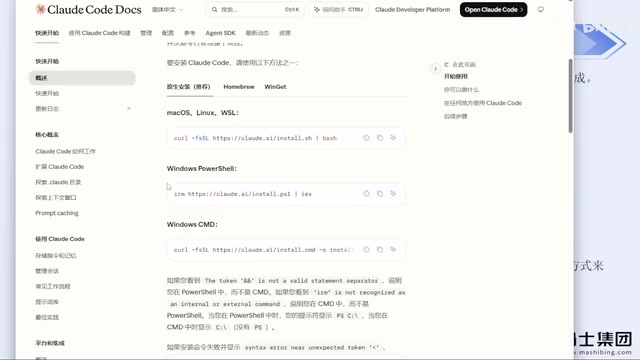
Task: Switch to the Homebrew install tab
Action: [x=239, y=87]
